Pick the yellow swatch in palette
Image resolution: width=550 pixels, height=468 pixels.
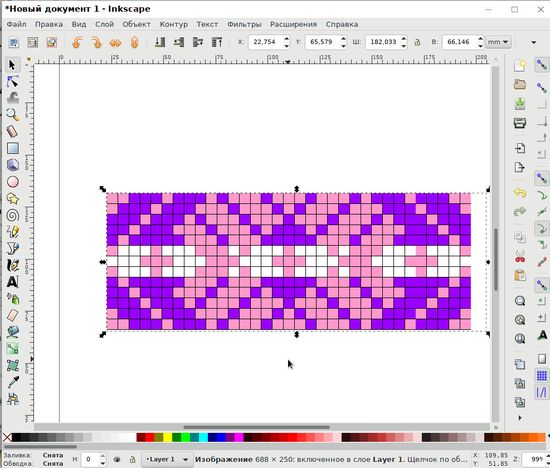168,437
